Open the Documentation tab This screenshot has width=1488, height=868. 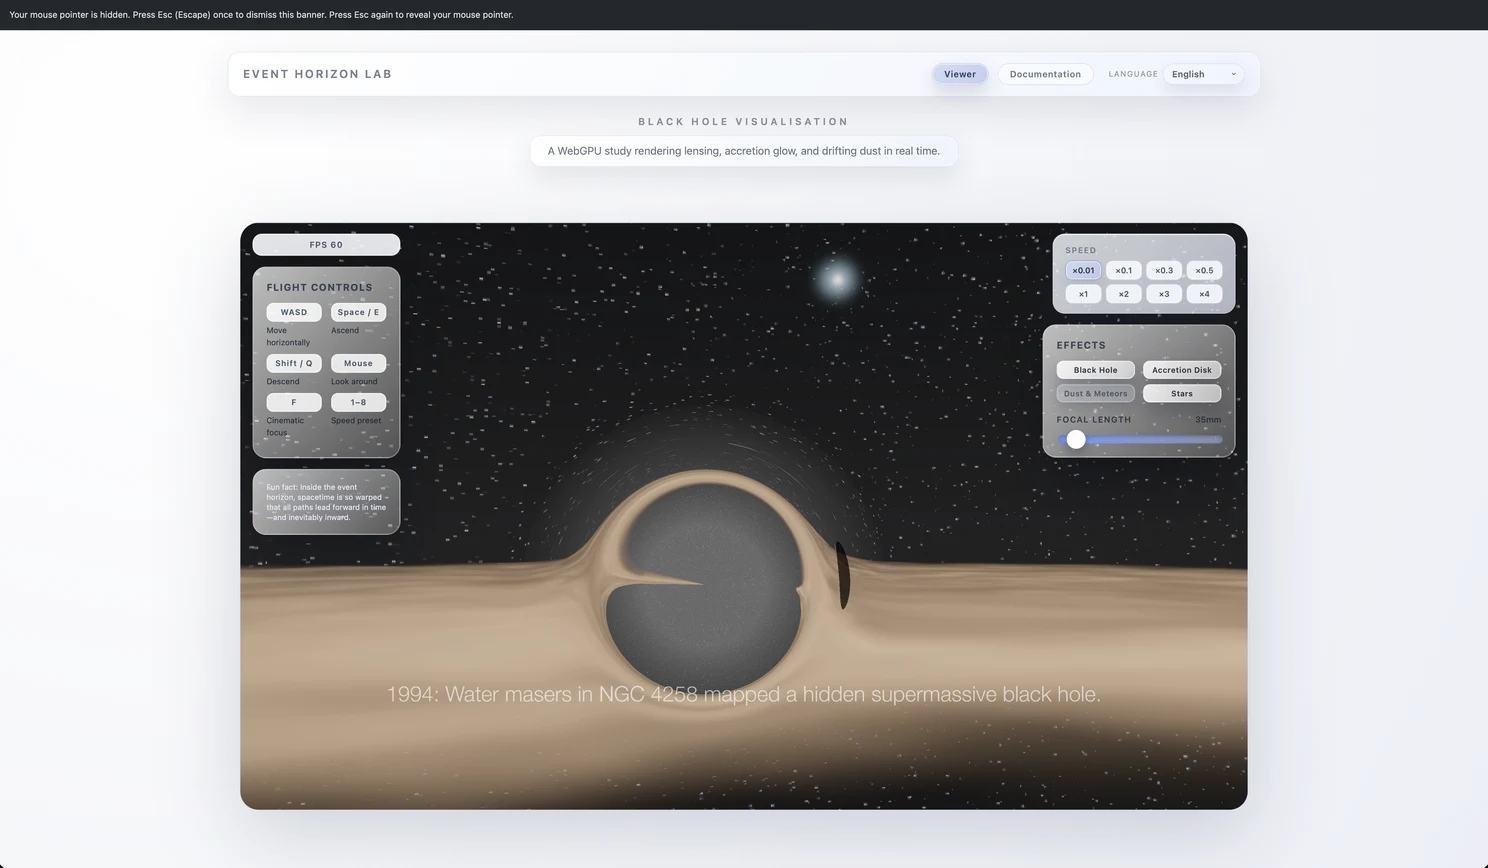[1045, 74]
